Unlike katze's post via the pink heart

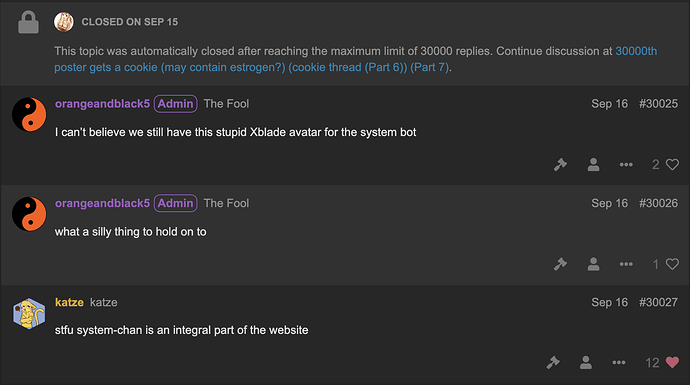point(672,363)
